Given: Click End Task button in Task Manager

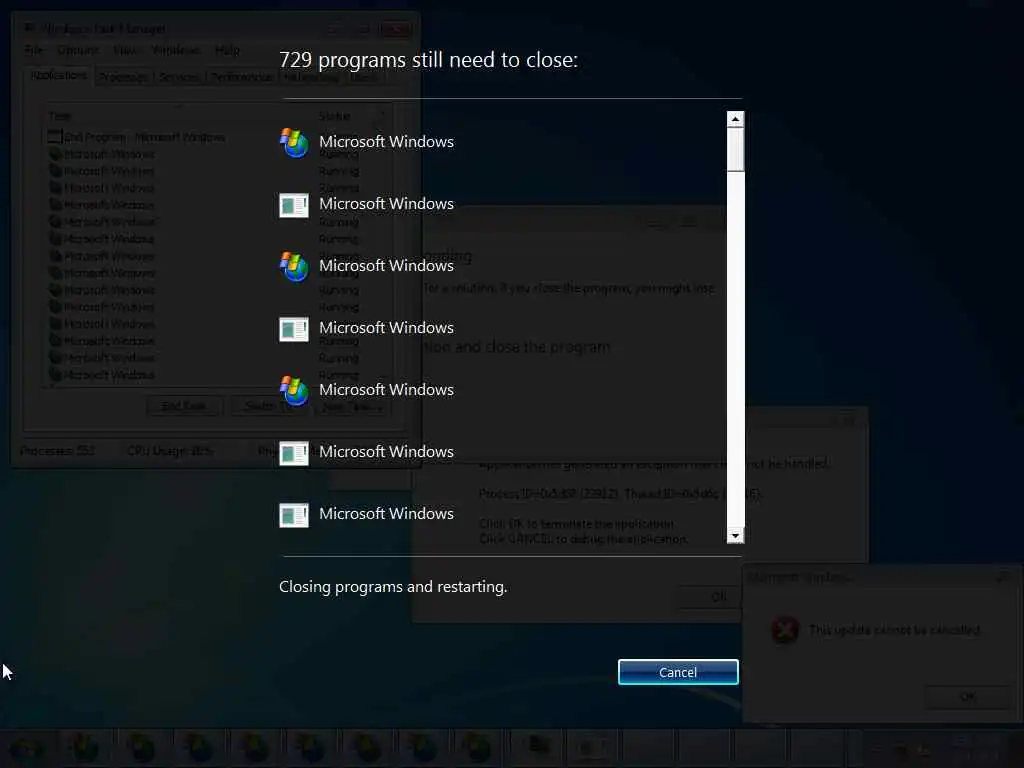Looking at the screenshot, I should (184, 406).
